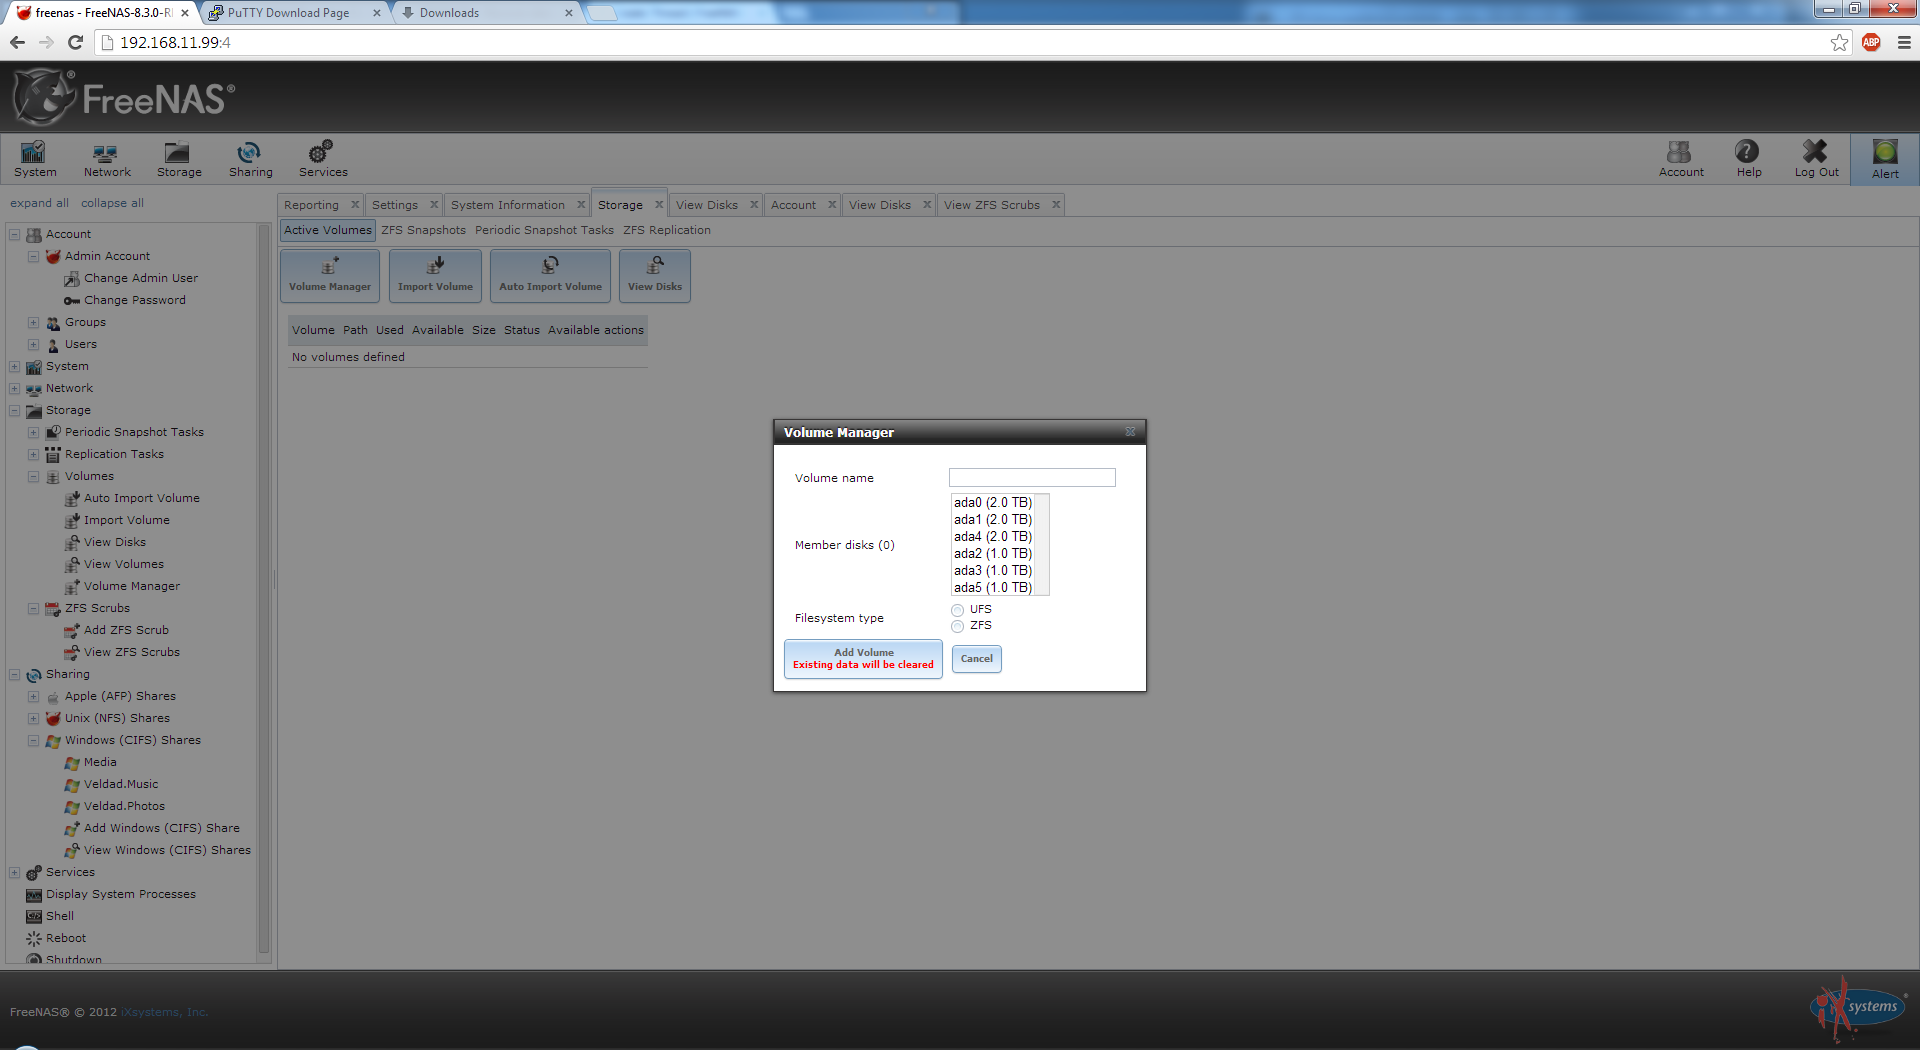This screenshot has height=1050, width=1920.
Task: Select the ZFS filesystem type radio
Action: tap(957, 626)
